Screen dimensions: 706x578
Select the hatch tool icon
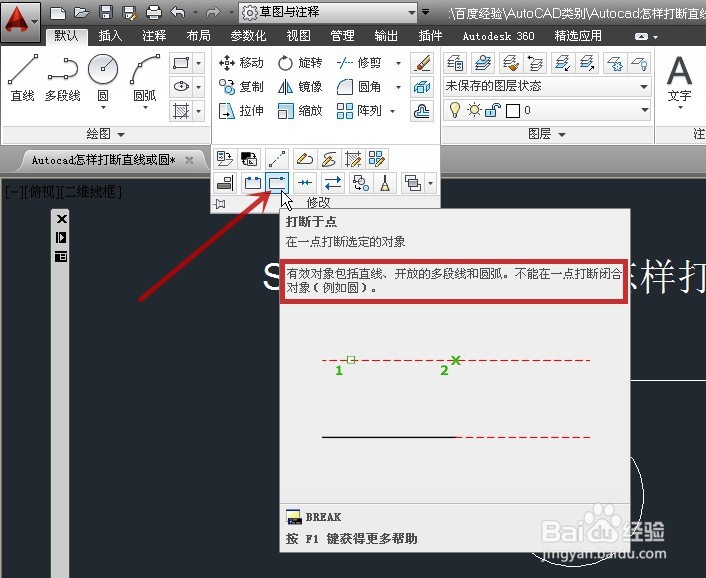click(x=181, y=111)
